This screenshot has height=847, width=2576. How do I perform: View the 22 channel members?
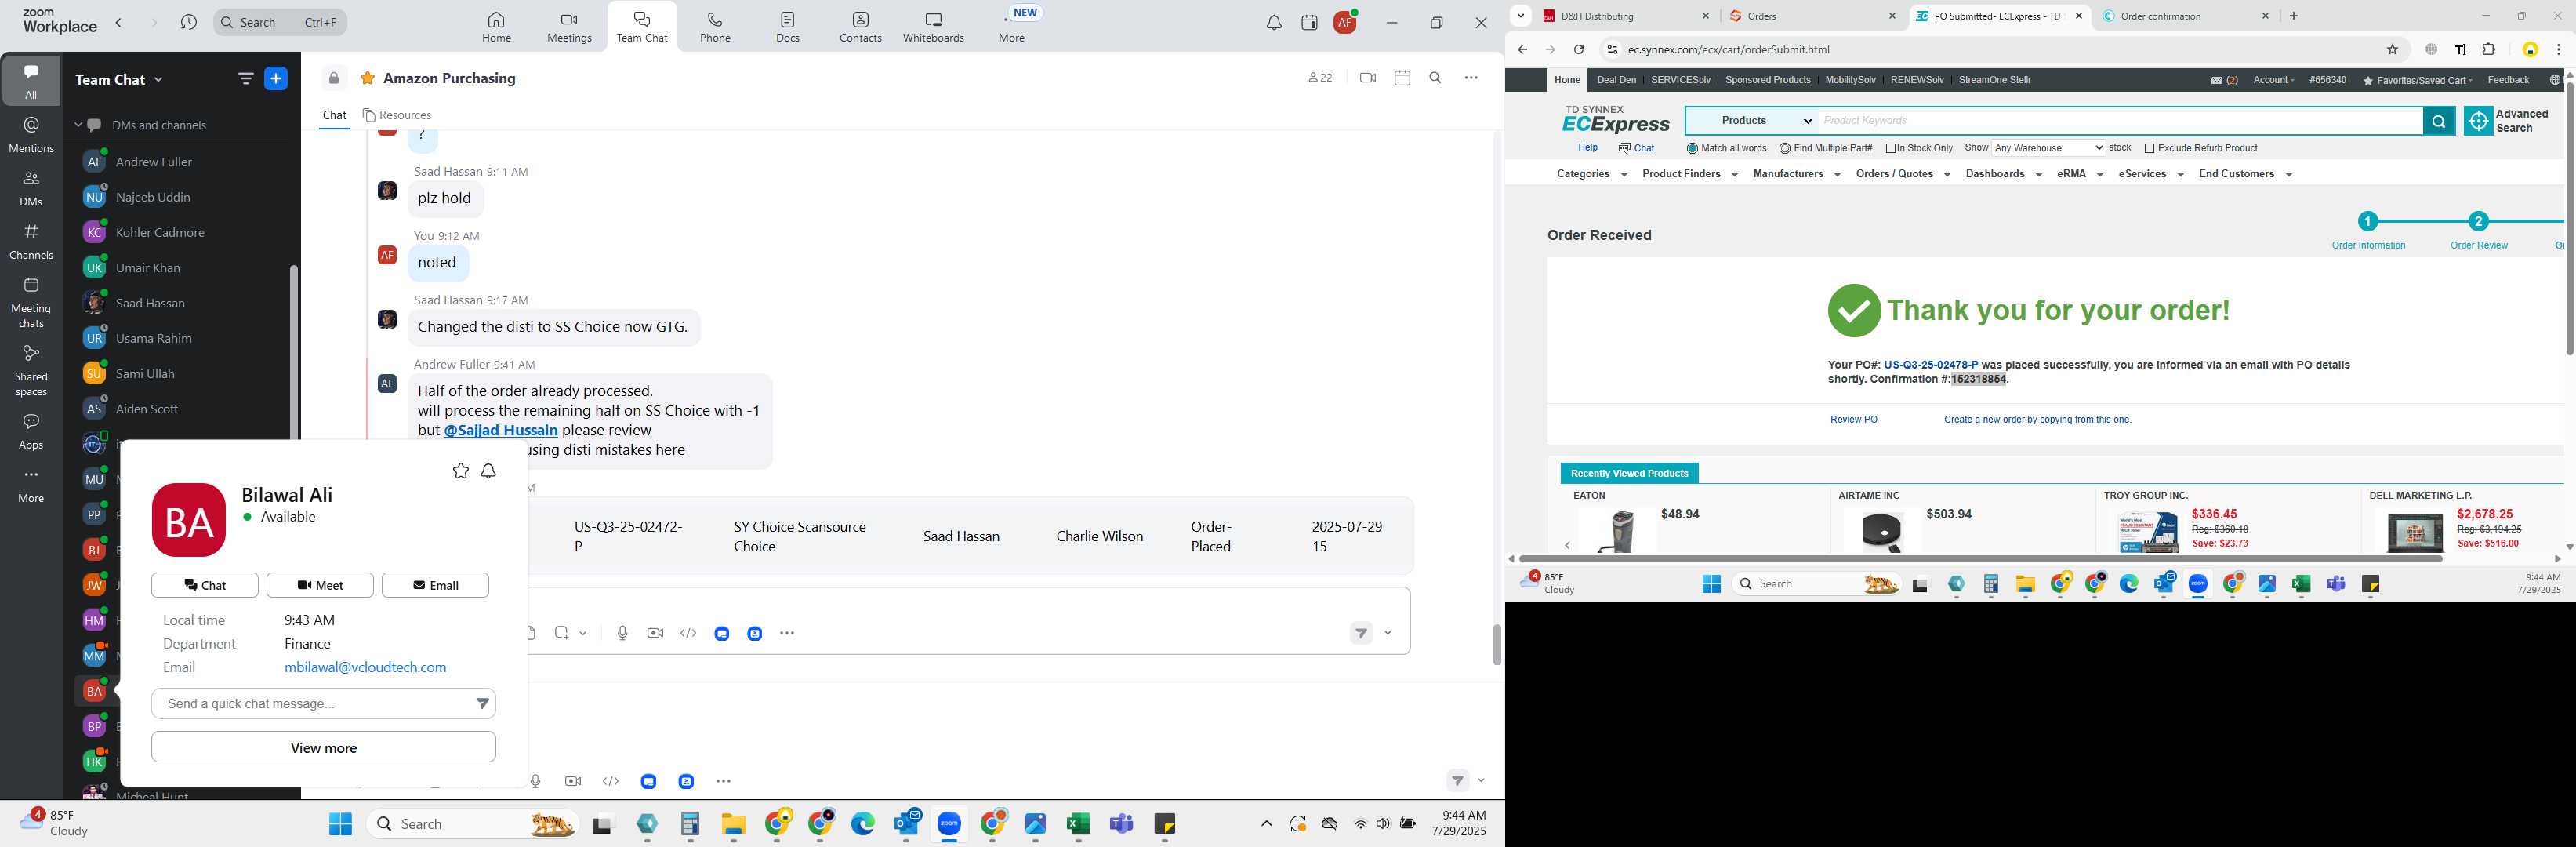point(1320,78)
